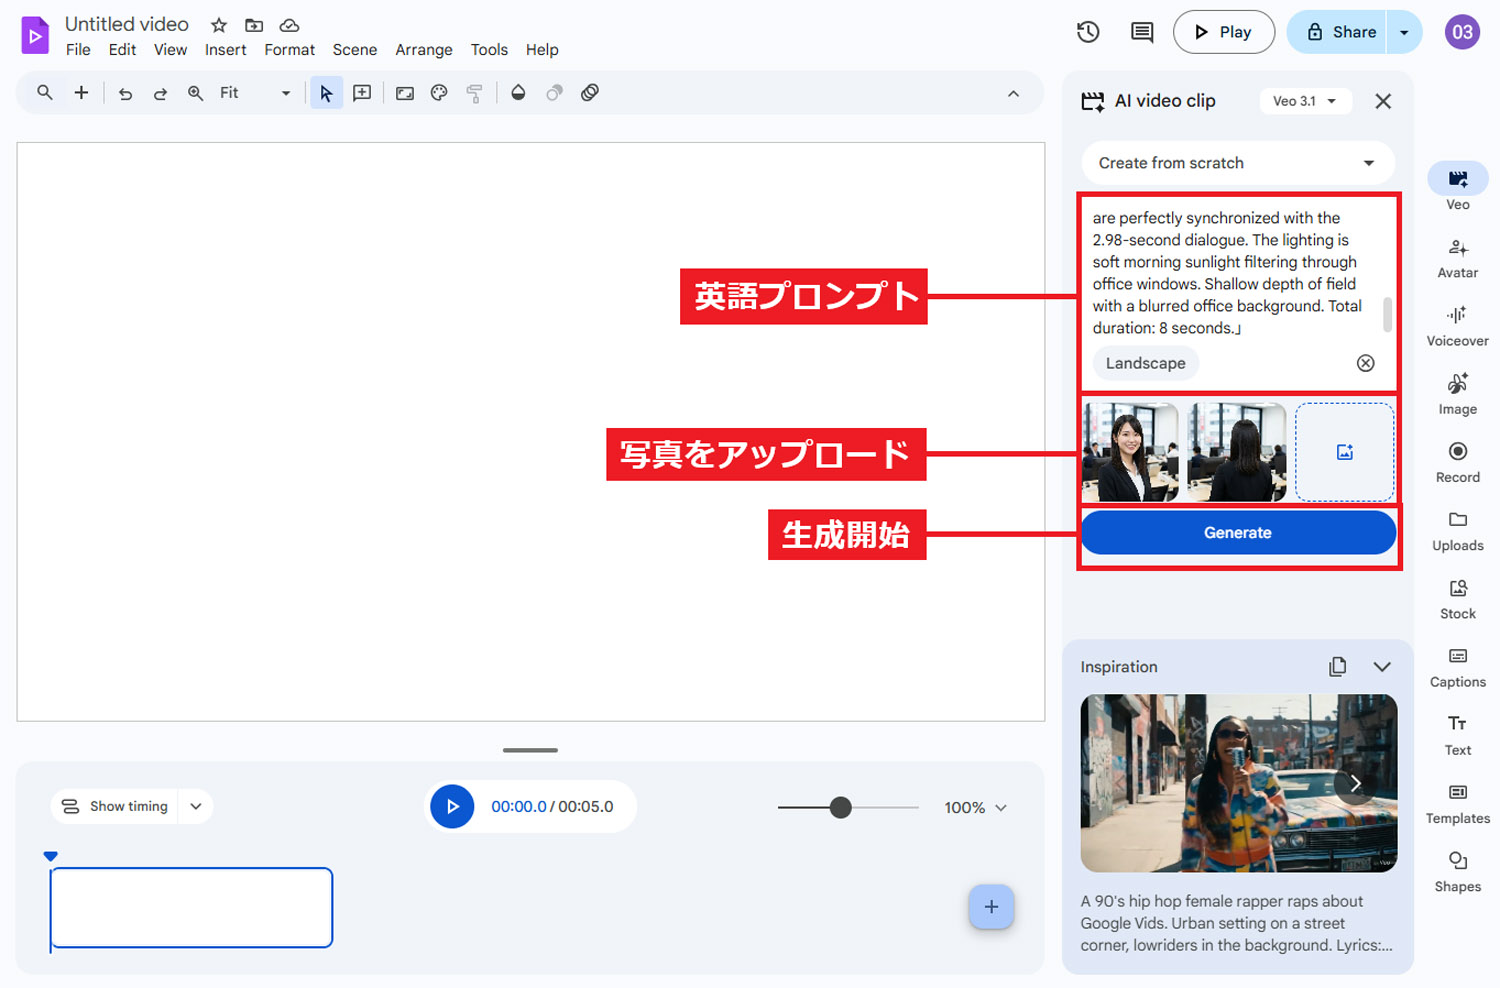Adjust the timeline zoom slider
The image size is (1500, 988).
843,807
